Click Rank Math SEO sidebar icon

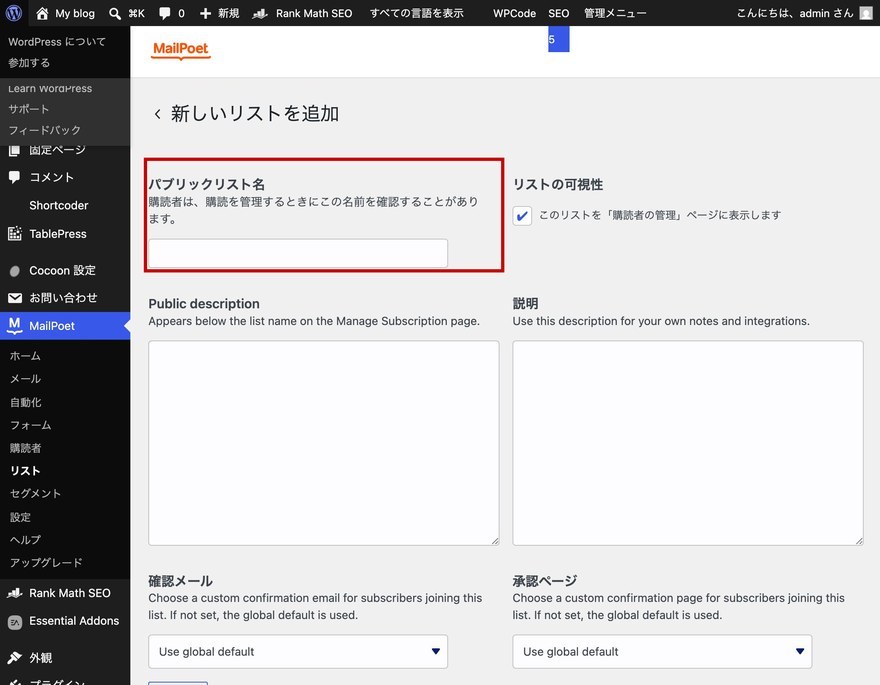click(x=15, y=593)
